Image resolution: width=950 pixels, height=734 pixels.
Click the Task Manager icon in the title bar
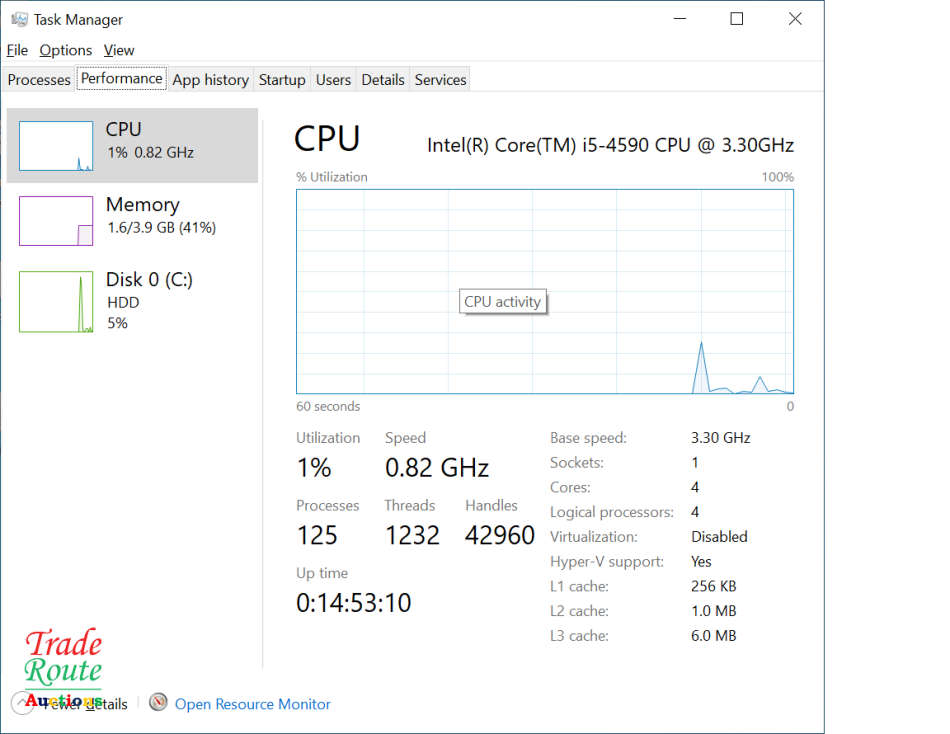click(22, 18)
